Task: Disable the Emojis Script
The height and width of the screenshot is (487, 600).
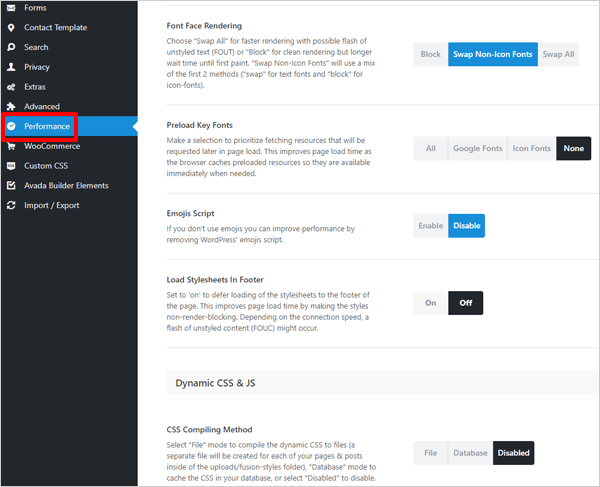Action: click(x=466, y=226)
